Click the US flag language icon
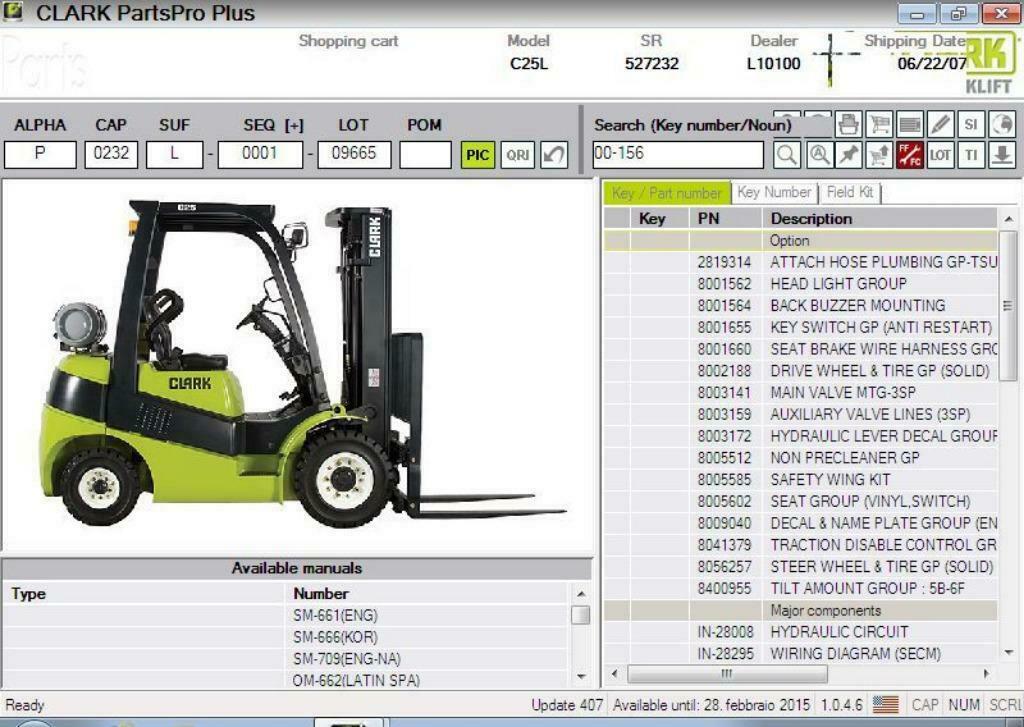1024x727 pixels. (886, 705)
